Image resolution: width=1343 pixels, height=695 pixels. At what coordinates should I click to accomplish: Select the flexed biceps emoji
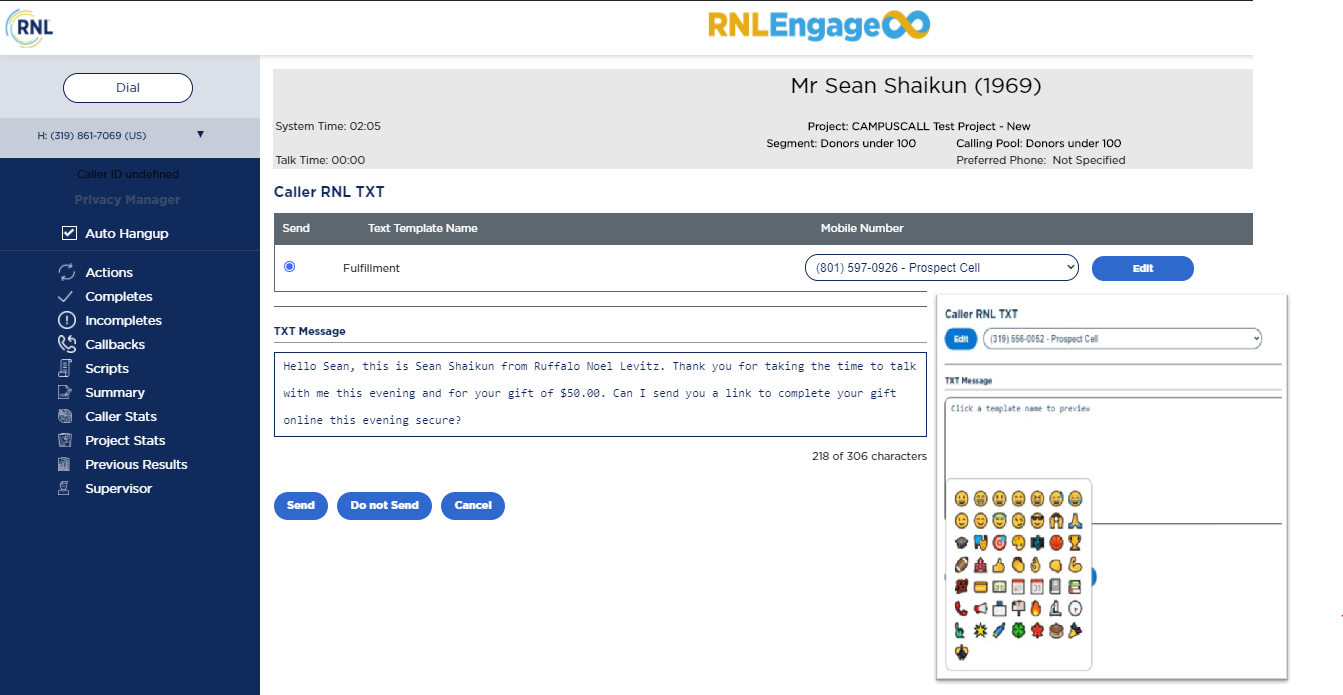1075,565
